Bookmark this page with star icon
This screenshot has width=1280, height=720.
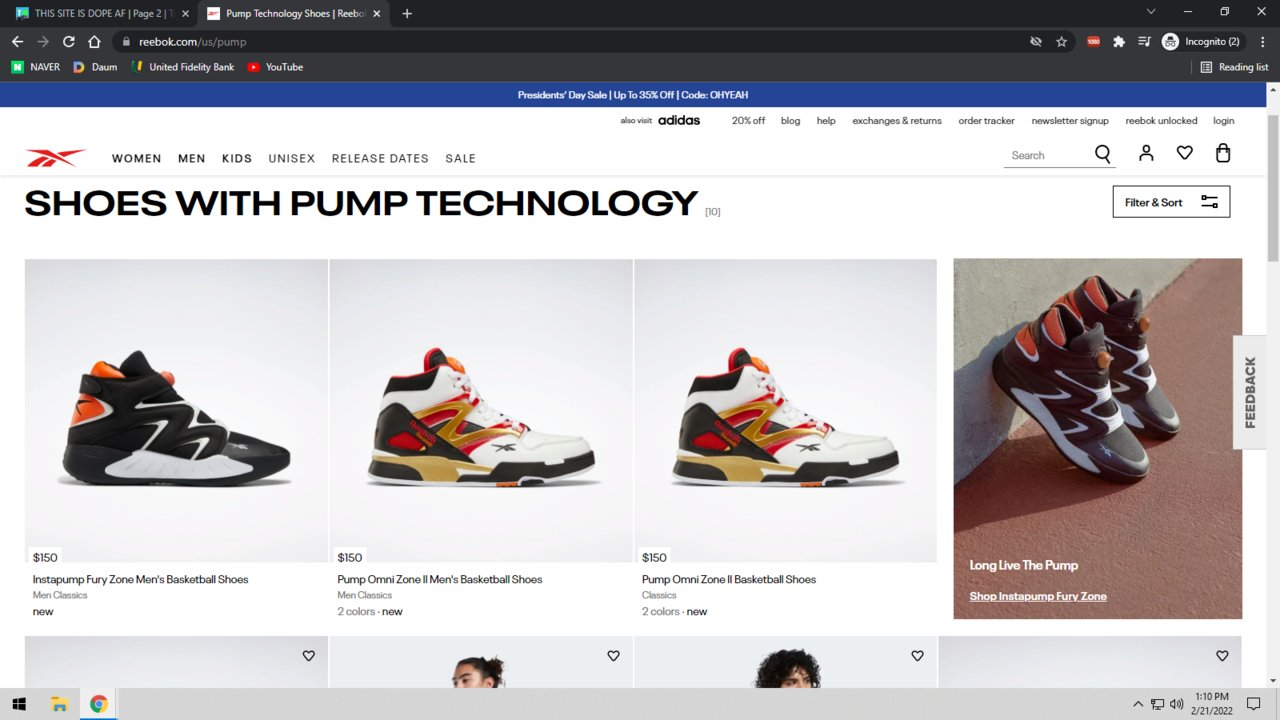pyautogui.click(x=1062, y=42)
